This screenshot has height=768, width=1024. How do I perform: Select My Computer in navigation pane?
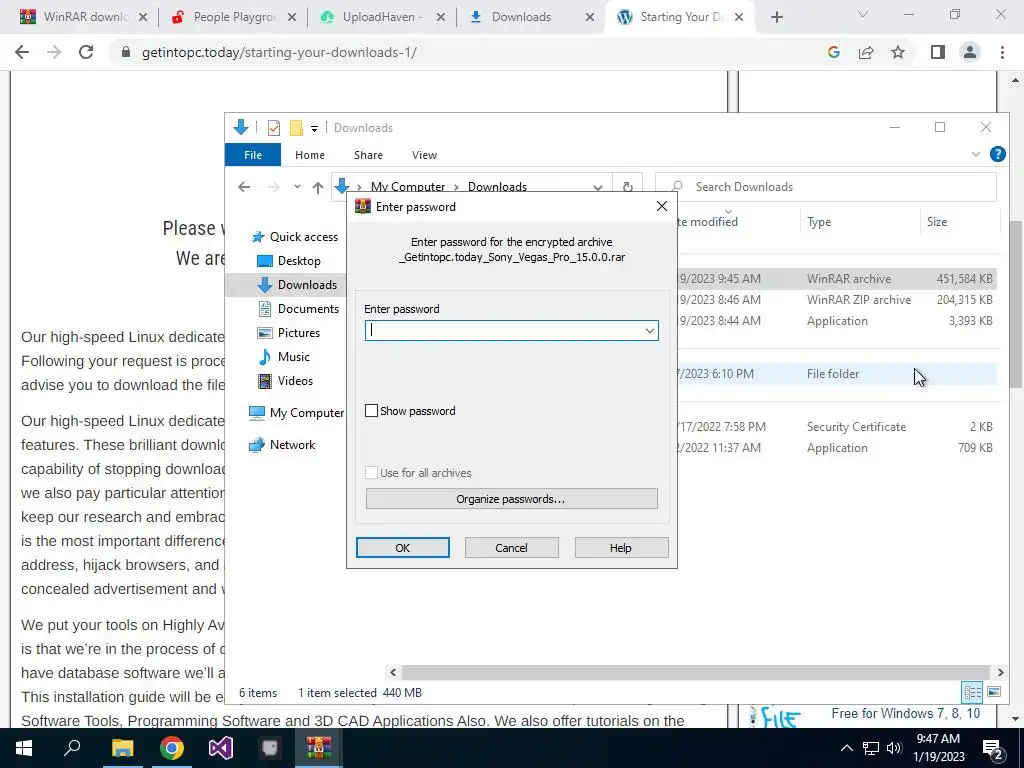[296, 413]
